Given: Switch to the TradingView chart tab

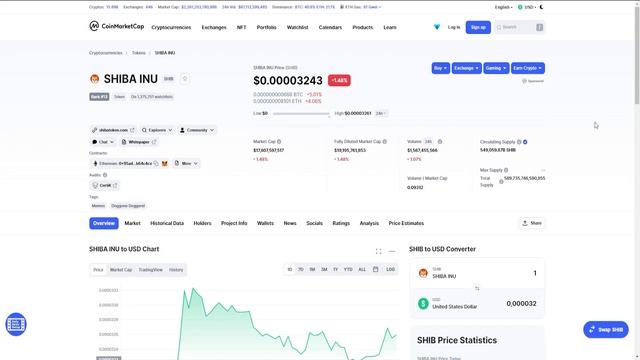Looking at the screenshot, I should click(x=150, y=270).
